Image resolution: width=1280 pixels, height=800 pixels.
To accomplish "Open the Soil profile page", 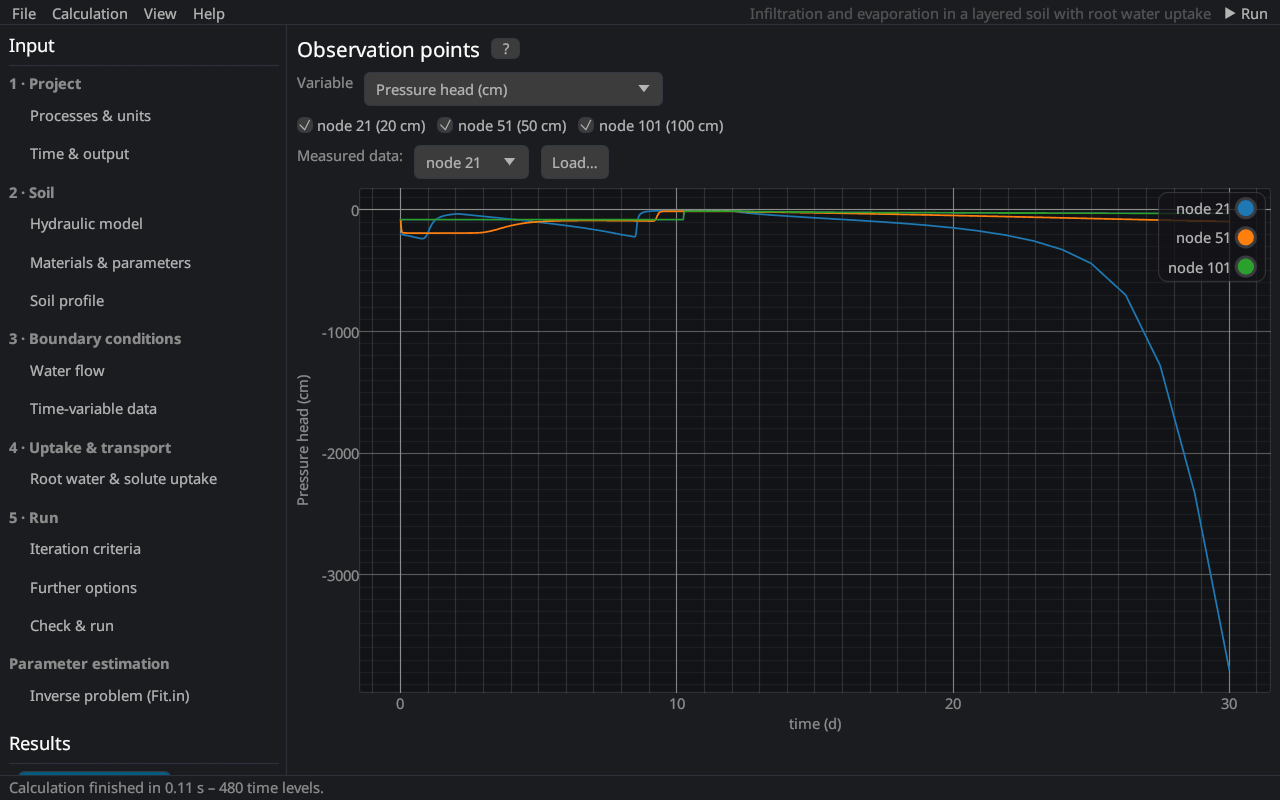I will click(x=67, y=301).
